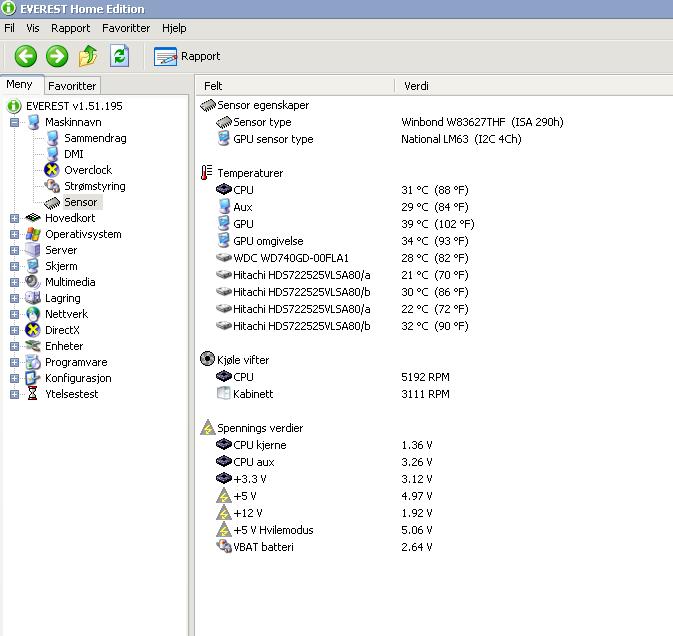Click the Server icon in the tree
The height and width of the screenshot is (636, 673).
[33, 250]
